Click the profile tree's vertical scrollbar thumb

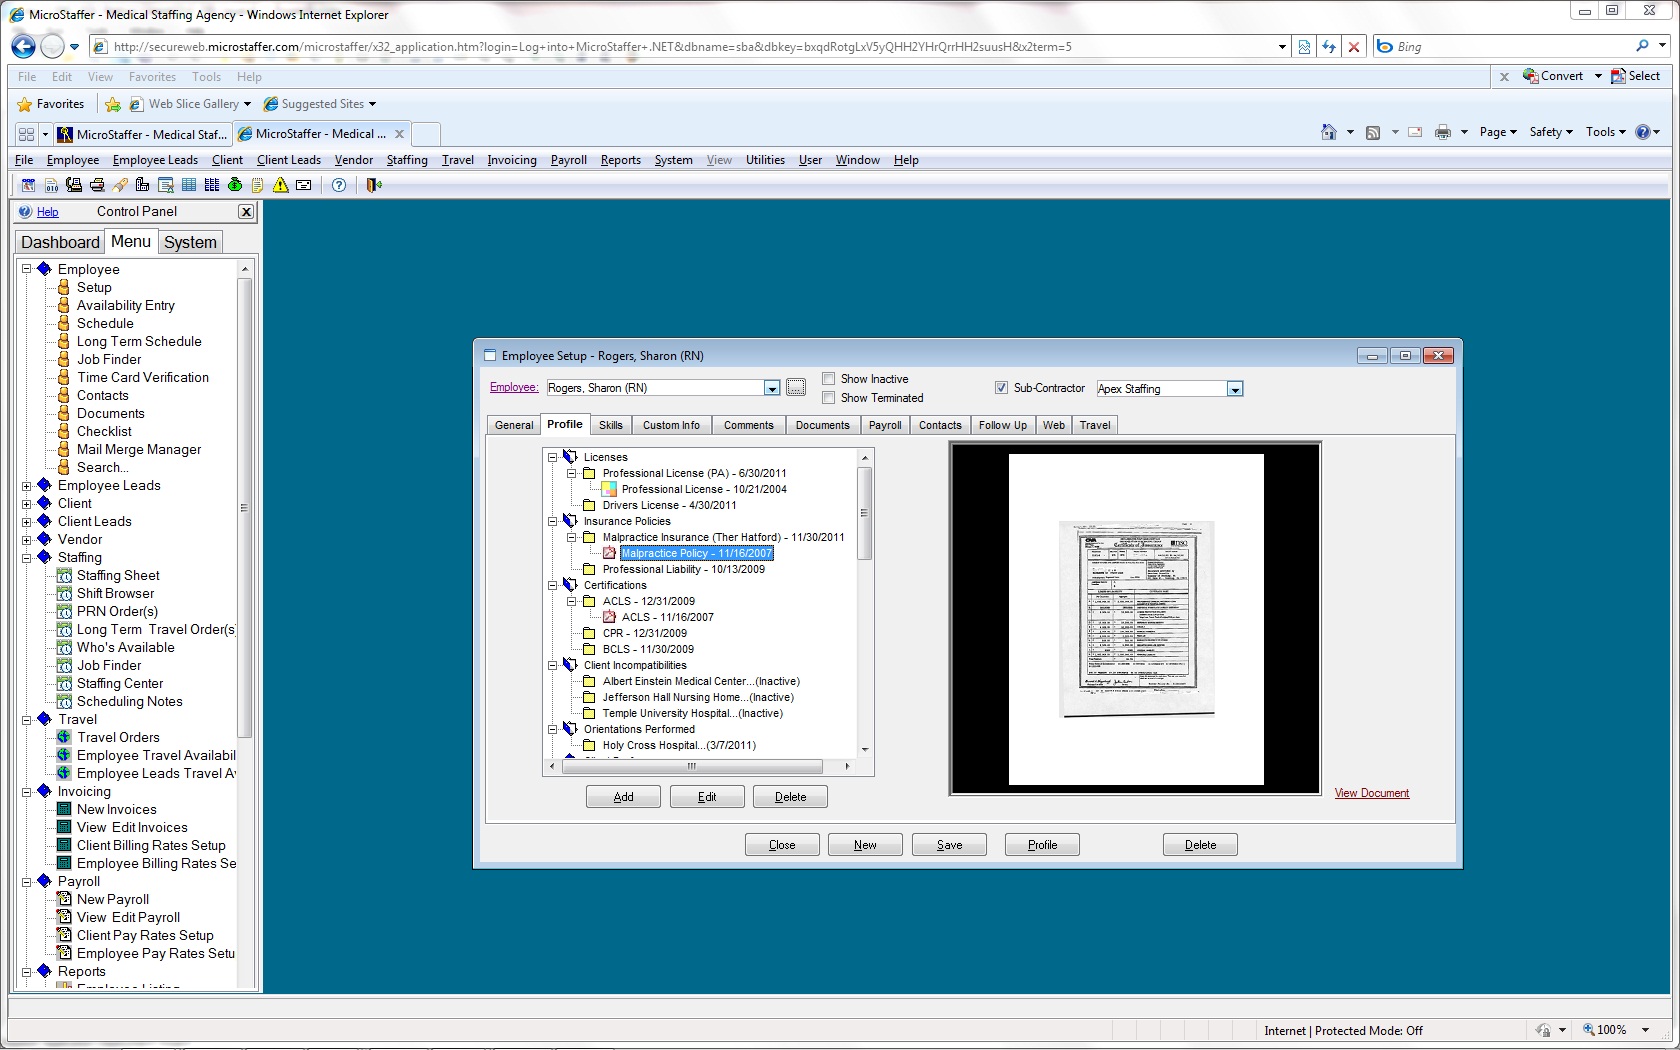pos(864,512)
